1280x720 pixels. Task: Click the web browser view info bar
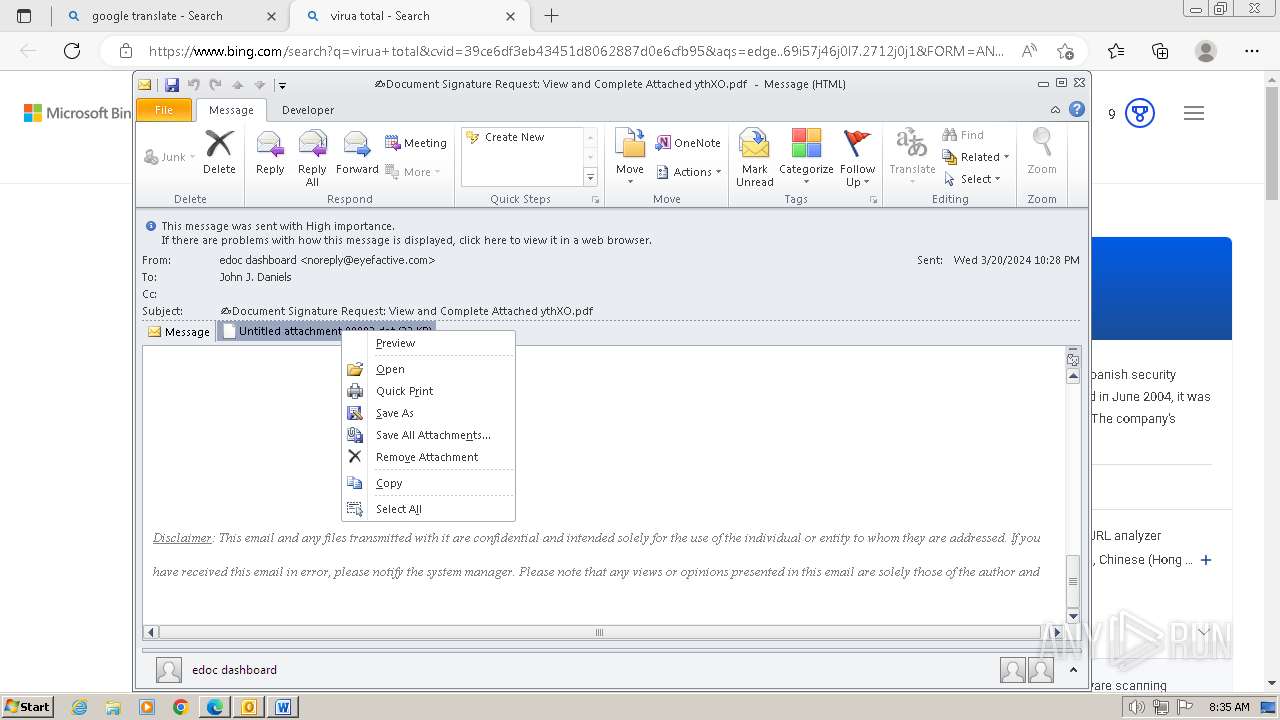click(x=406, y=240)
